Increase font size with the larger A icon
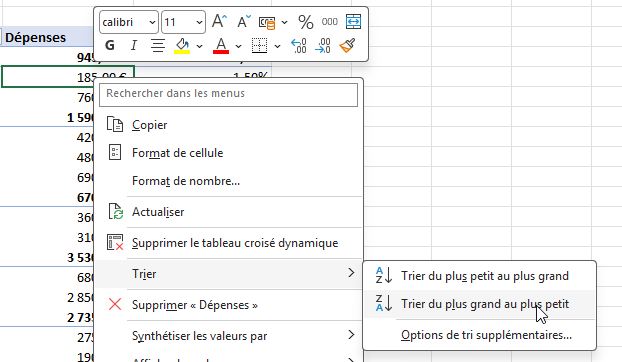Screen dimensions: 622x362 pos(219,22)
